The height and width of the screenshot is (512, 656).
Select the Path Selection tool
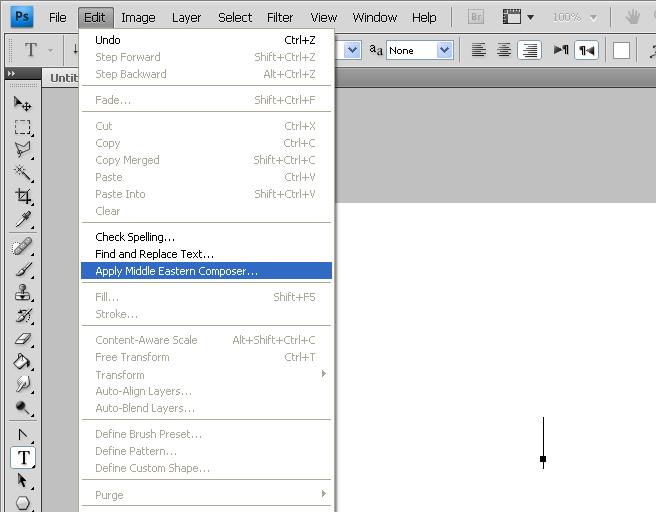(x=23, y=480)
